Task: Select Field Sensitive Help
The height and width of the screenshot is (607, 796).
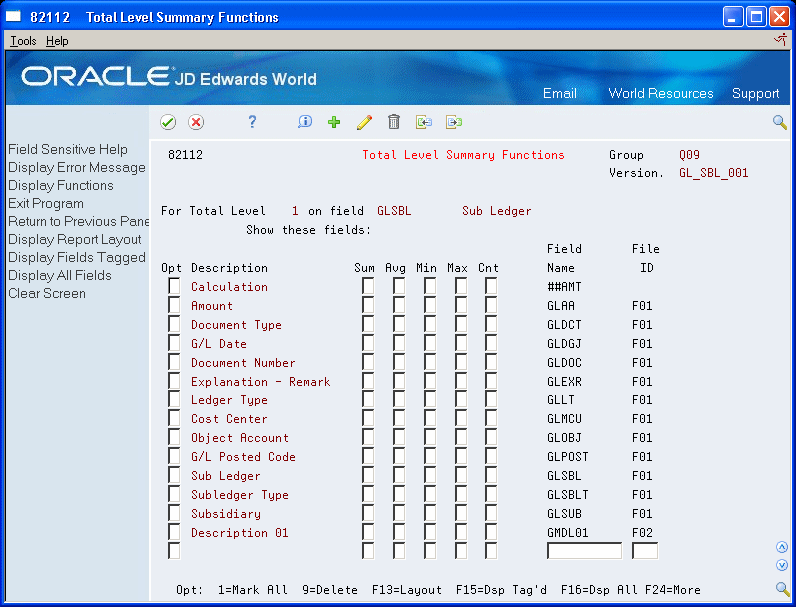Action: click(x=68, y=149)
